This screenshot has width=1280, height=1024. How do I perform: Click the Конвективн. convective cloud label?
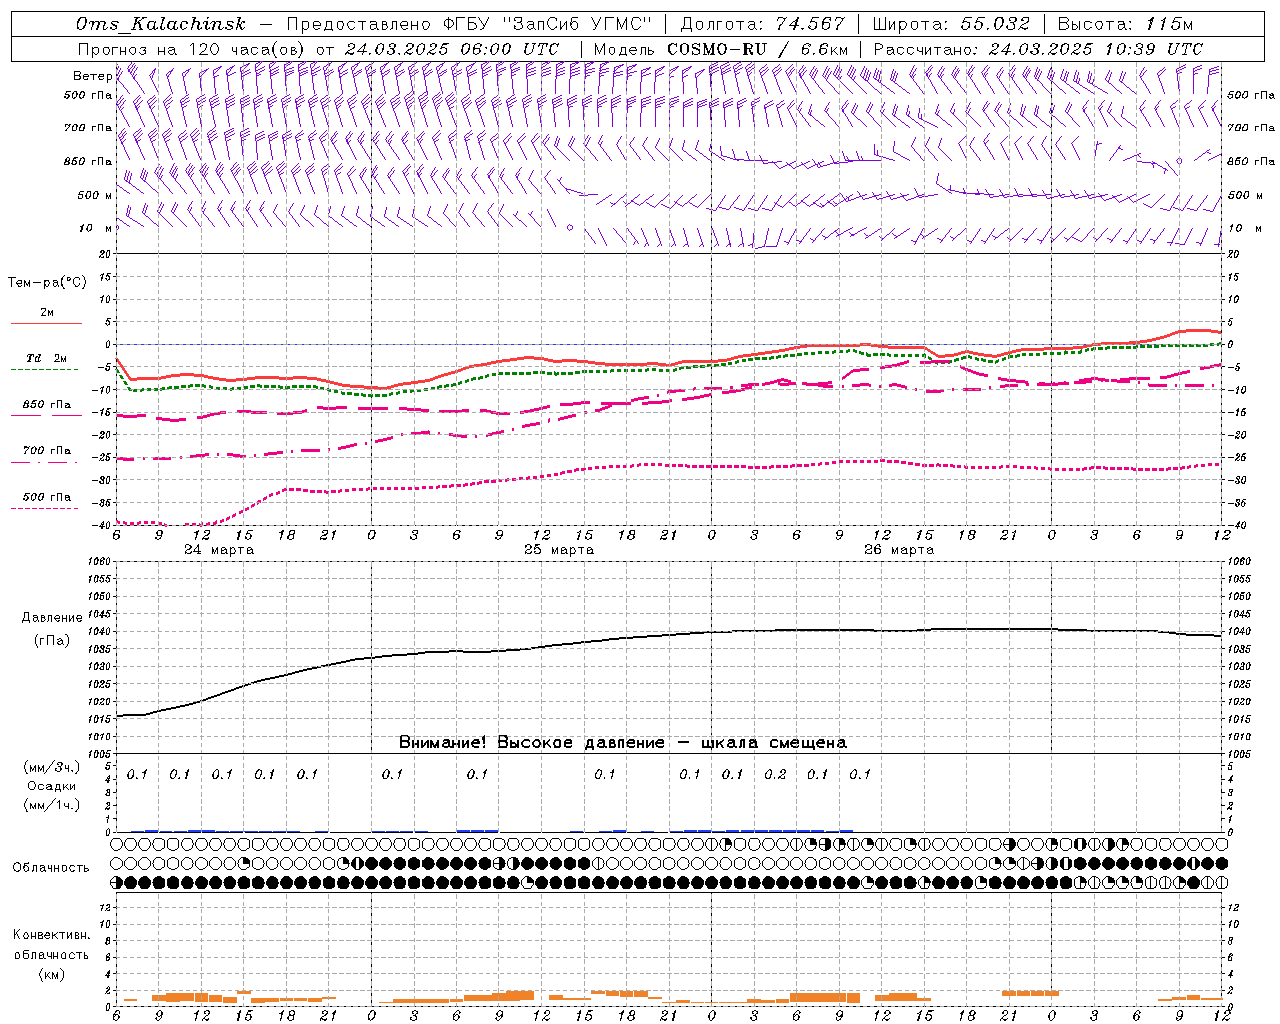[x=51, y=935]
